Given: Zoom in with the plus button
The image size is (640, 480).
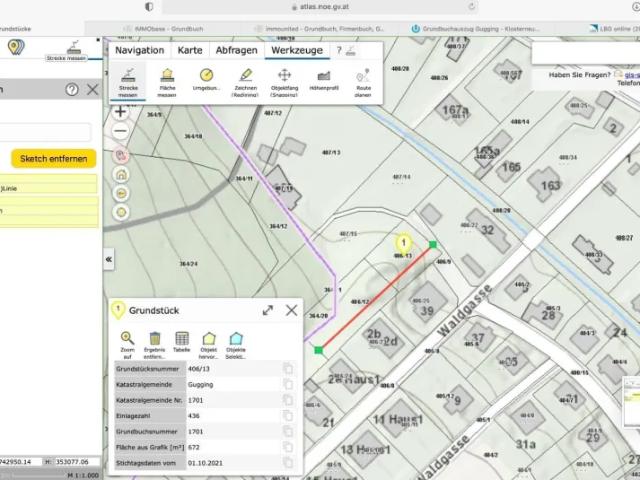Looking at the screenshot, I should (120, 112).
